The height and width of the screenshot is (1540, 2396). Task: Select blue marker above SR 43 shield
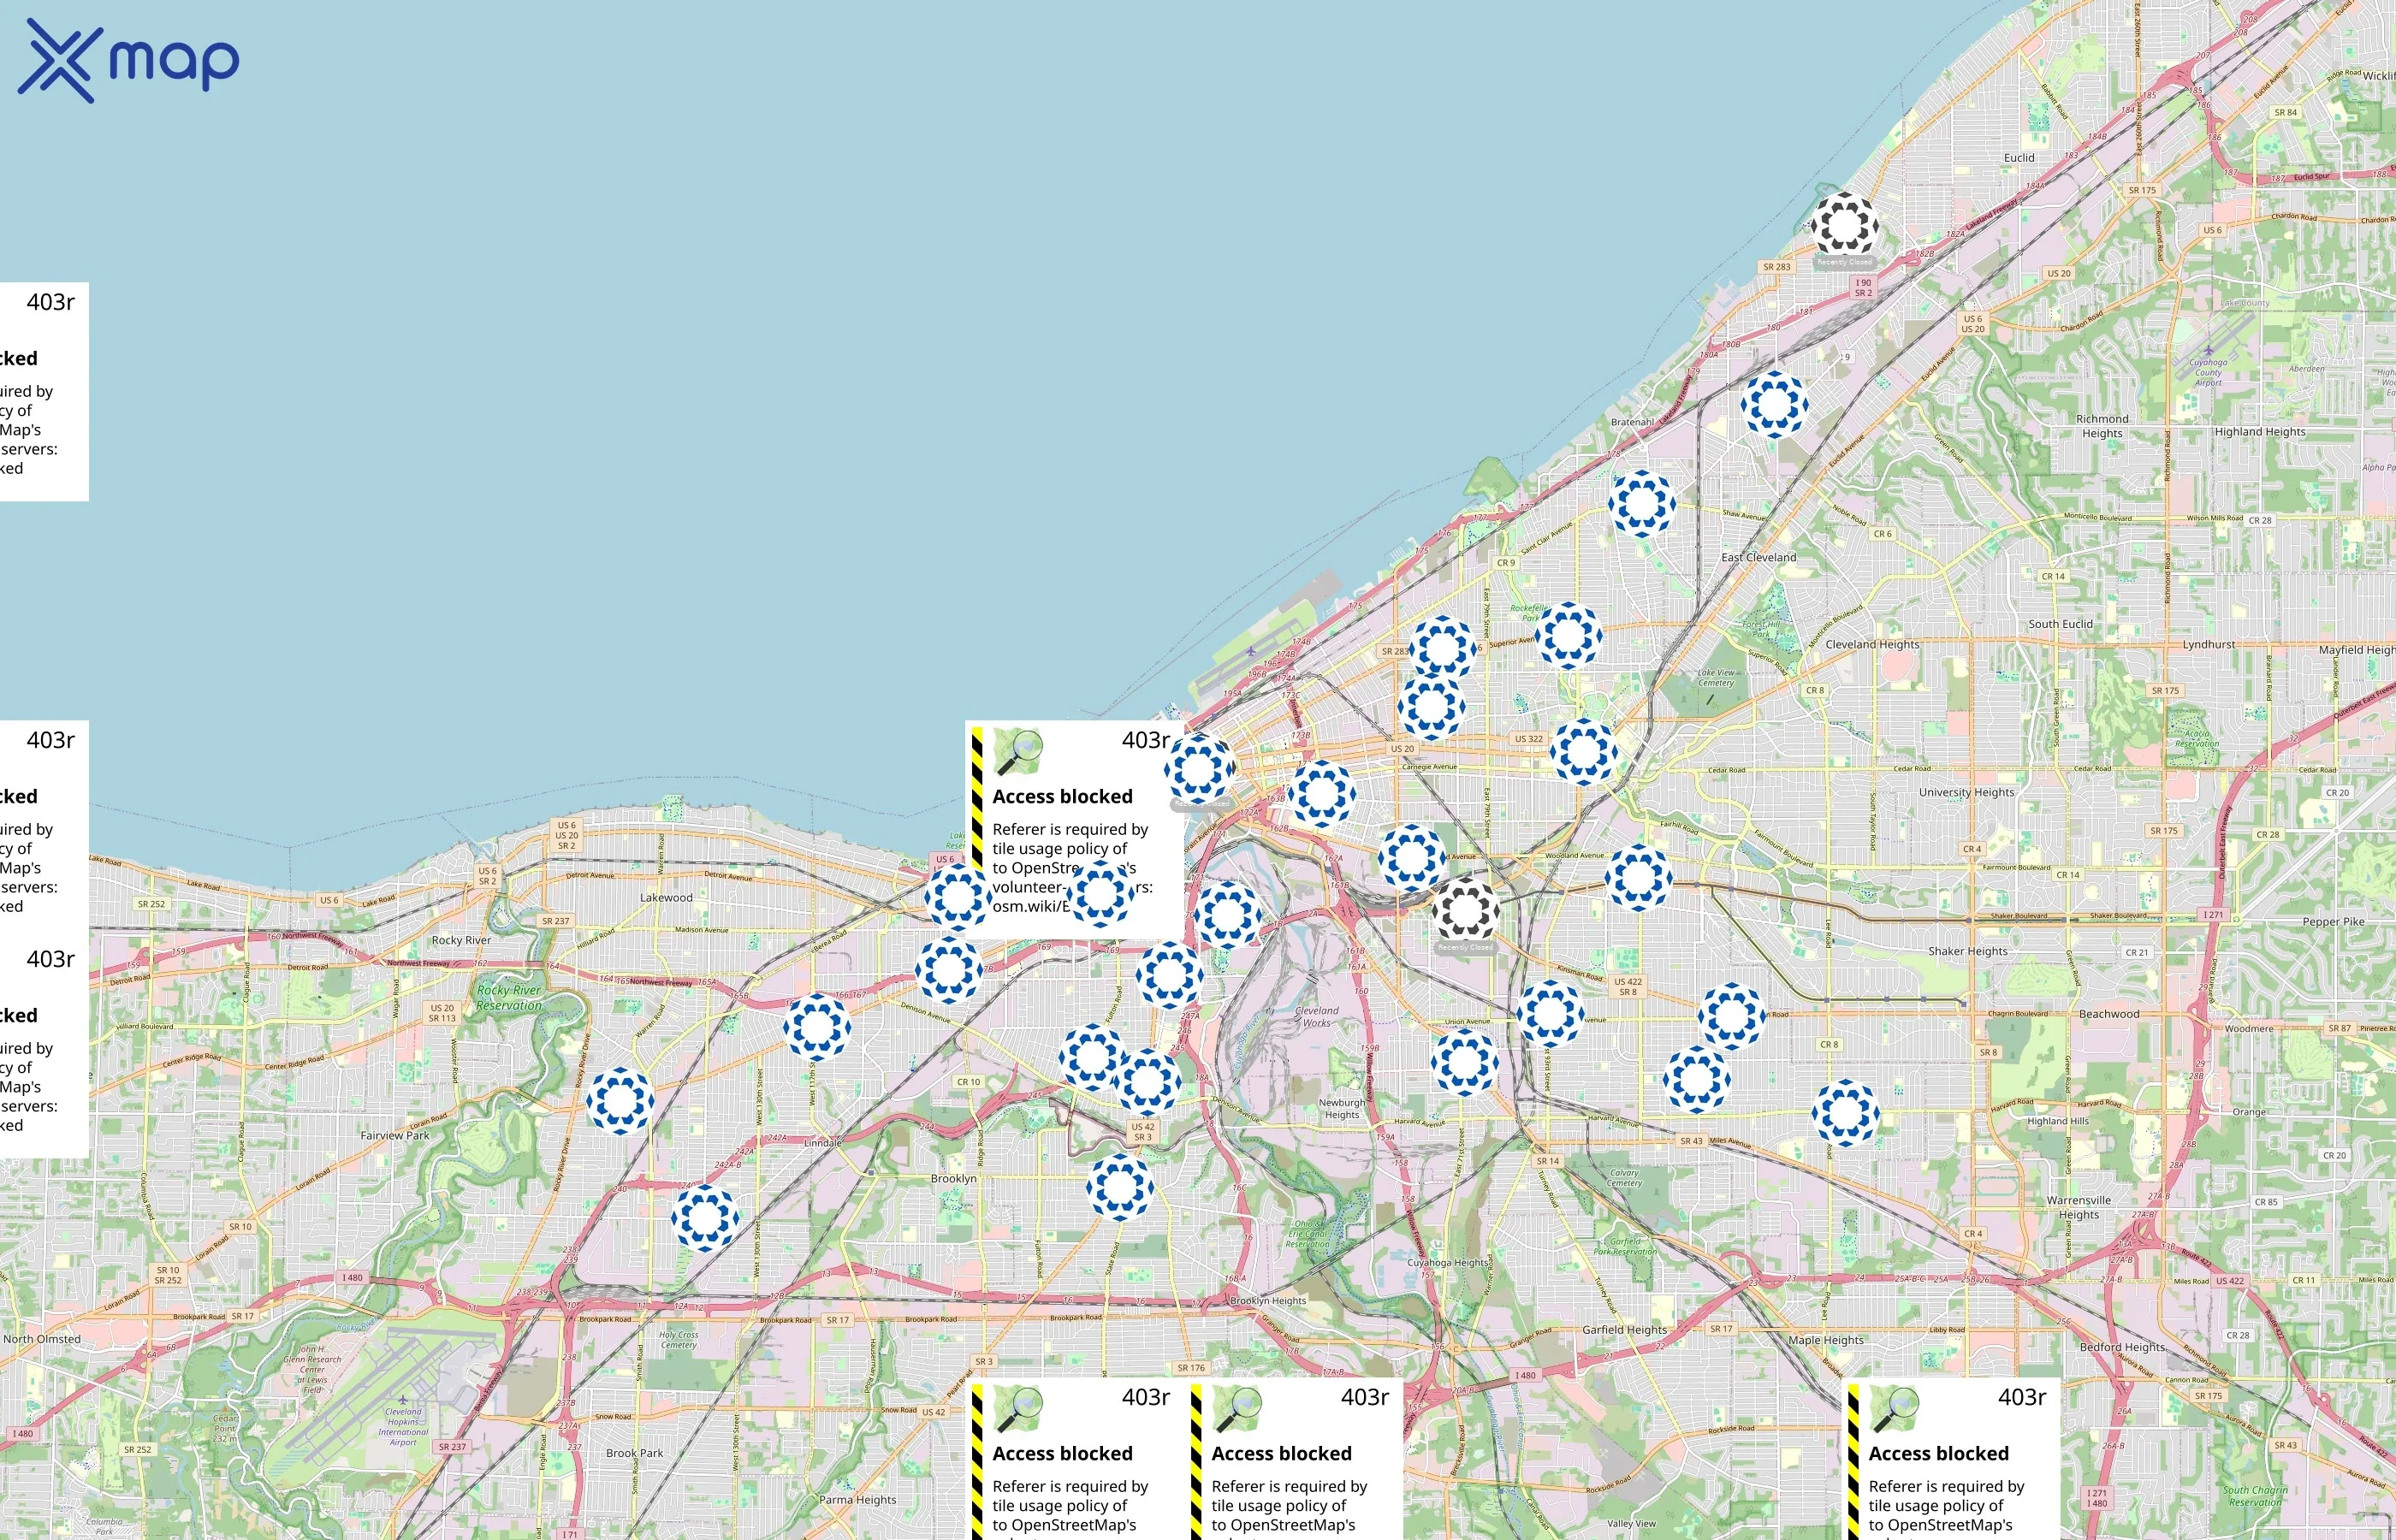tap(1697, 1079)
